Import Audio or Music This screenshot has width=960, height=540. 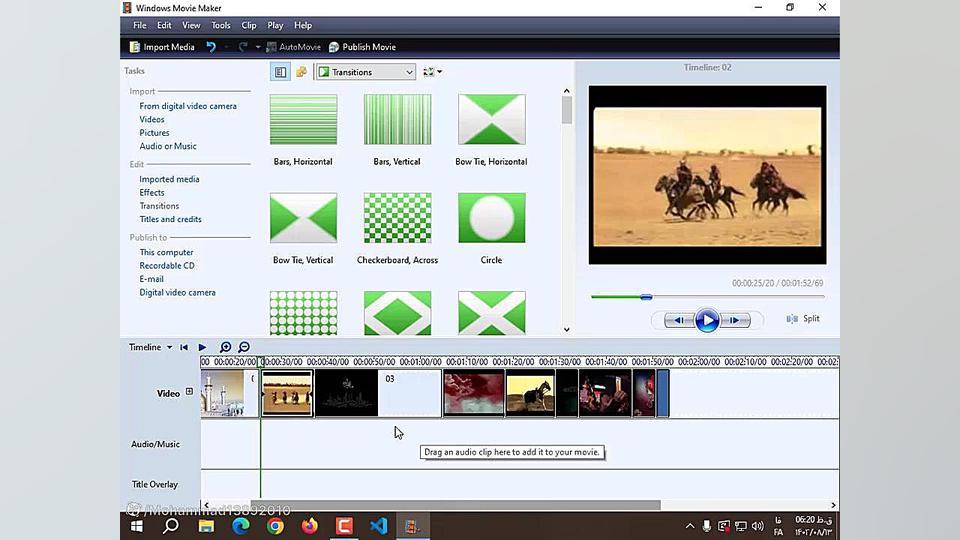pos(168,146)
